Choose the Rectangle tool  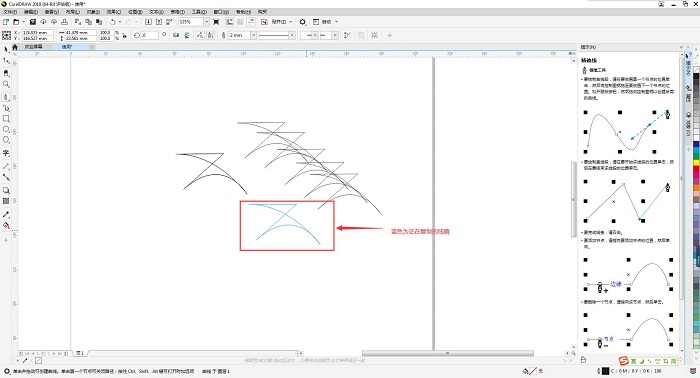tap(6, 119)
